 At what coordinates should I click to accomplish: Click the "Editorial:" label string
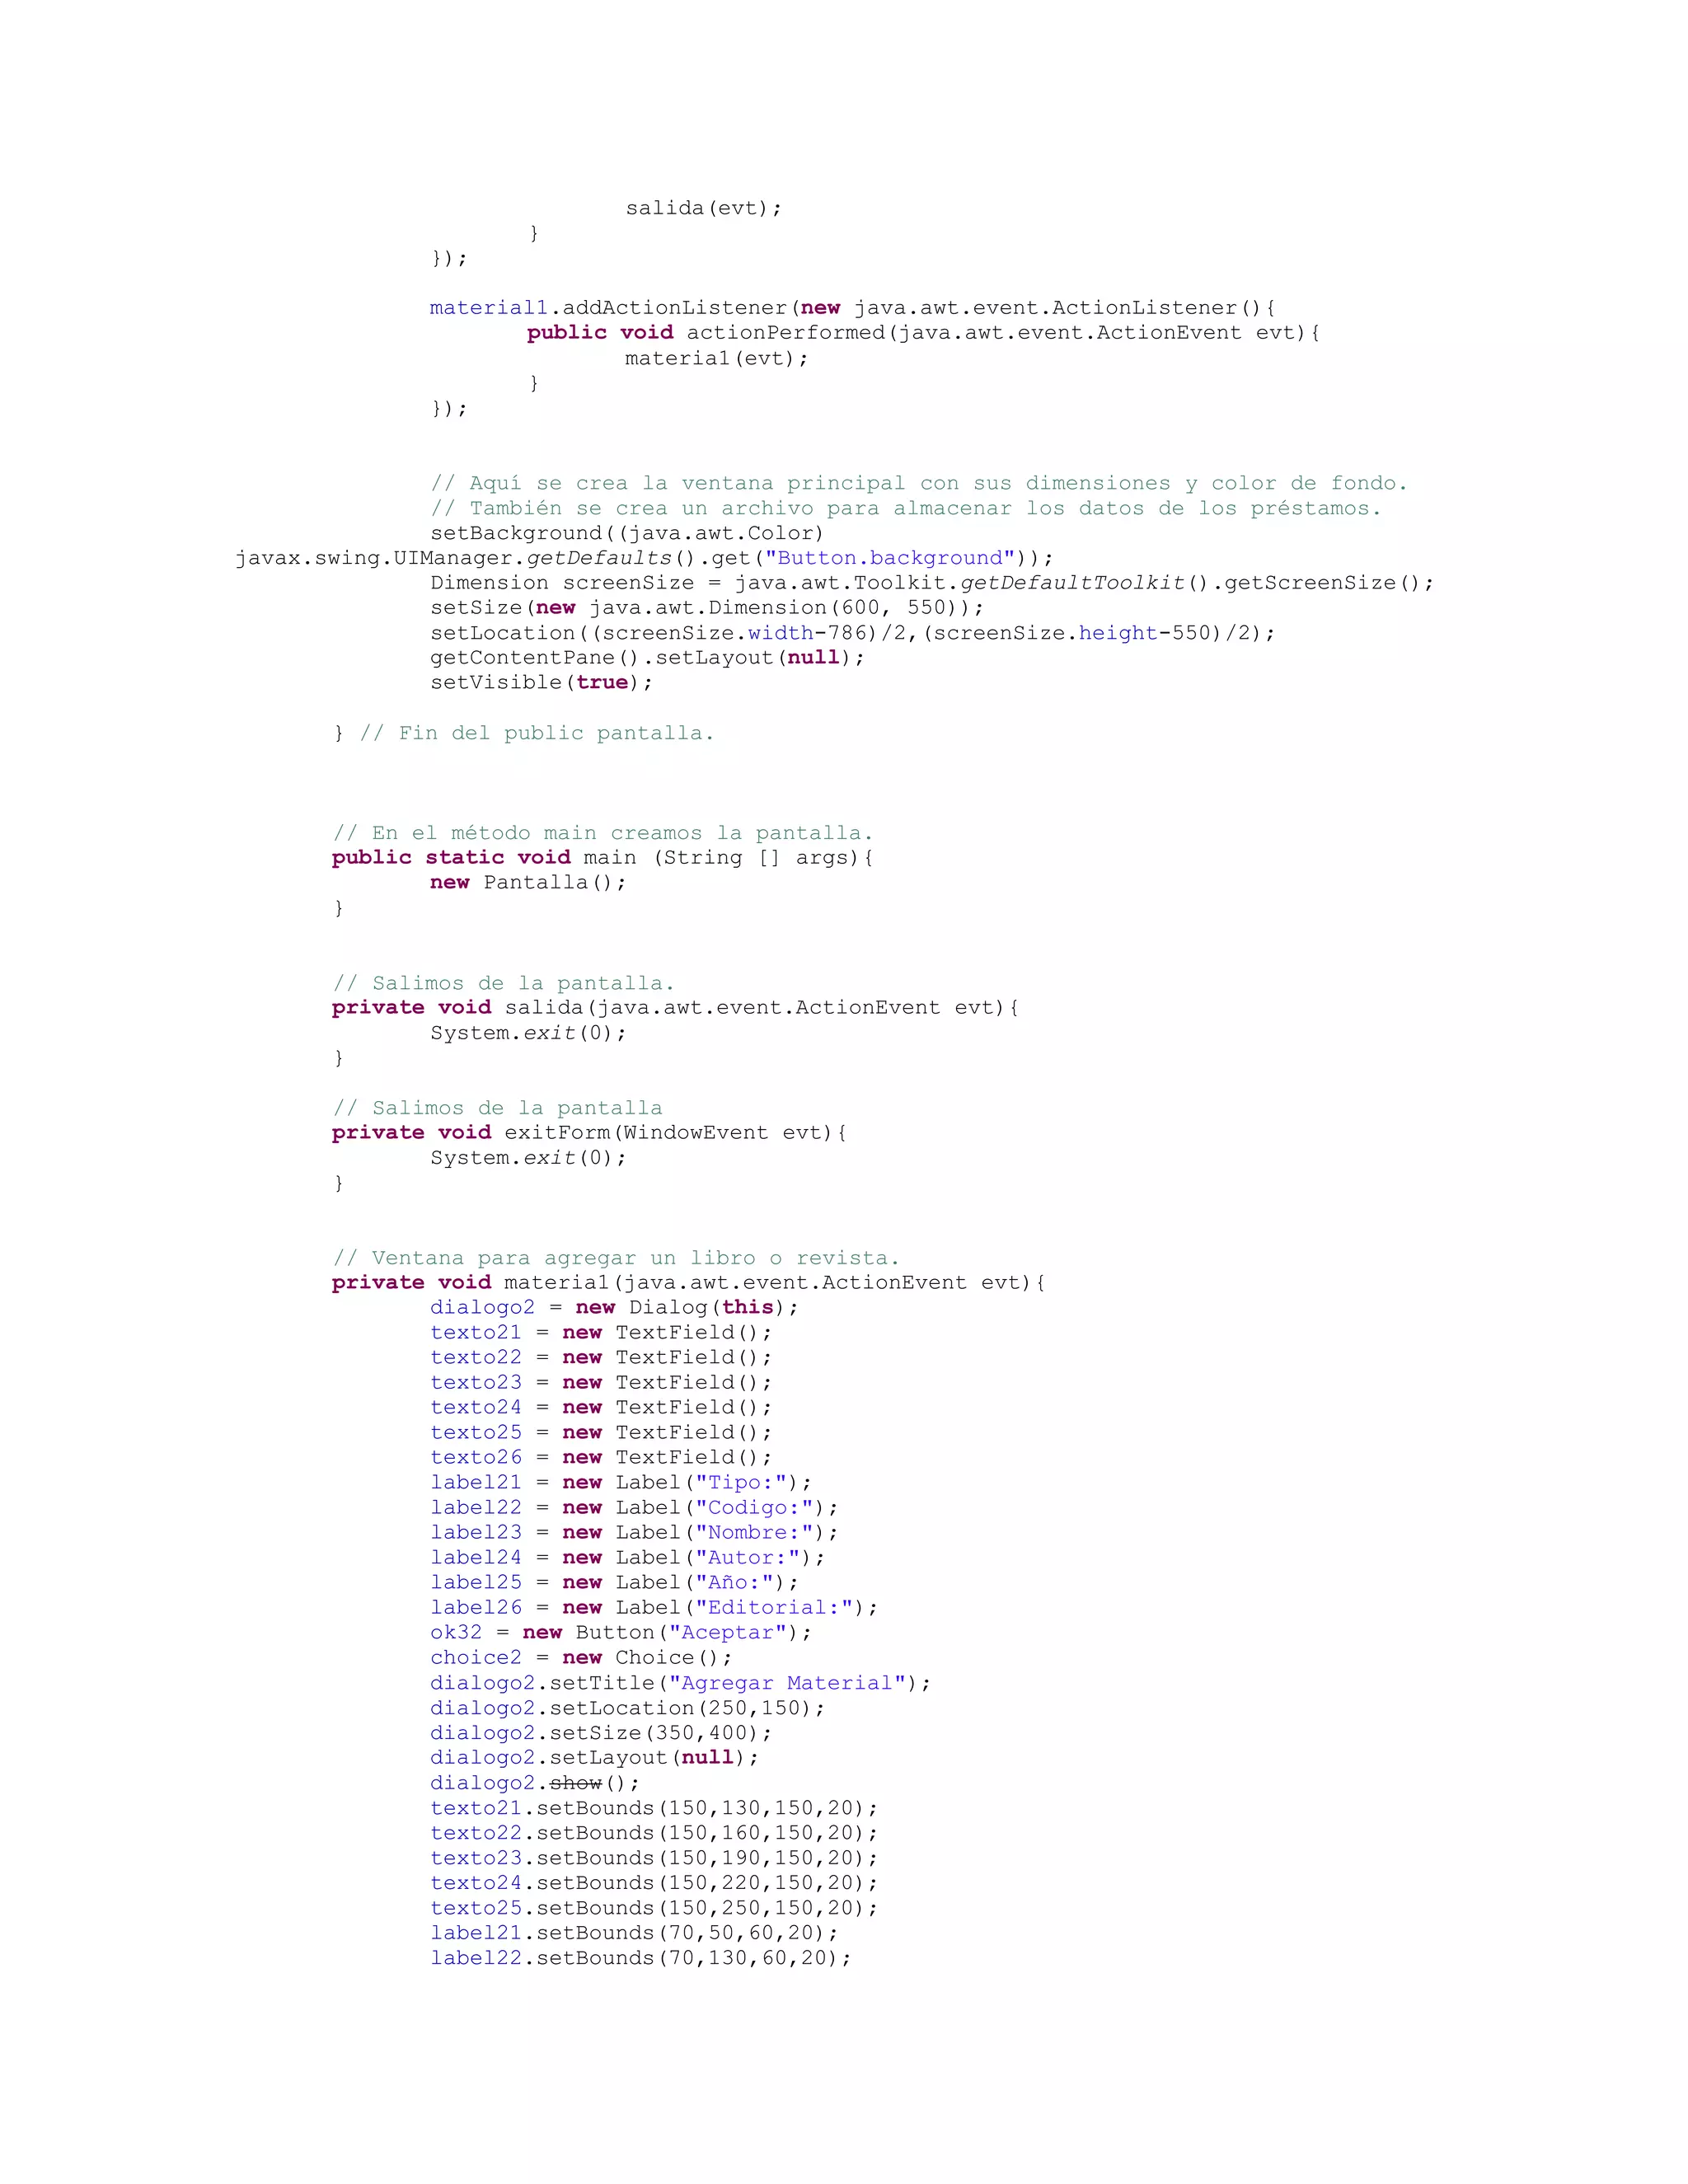click(x=779, y=1608)
